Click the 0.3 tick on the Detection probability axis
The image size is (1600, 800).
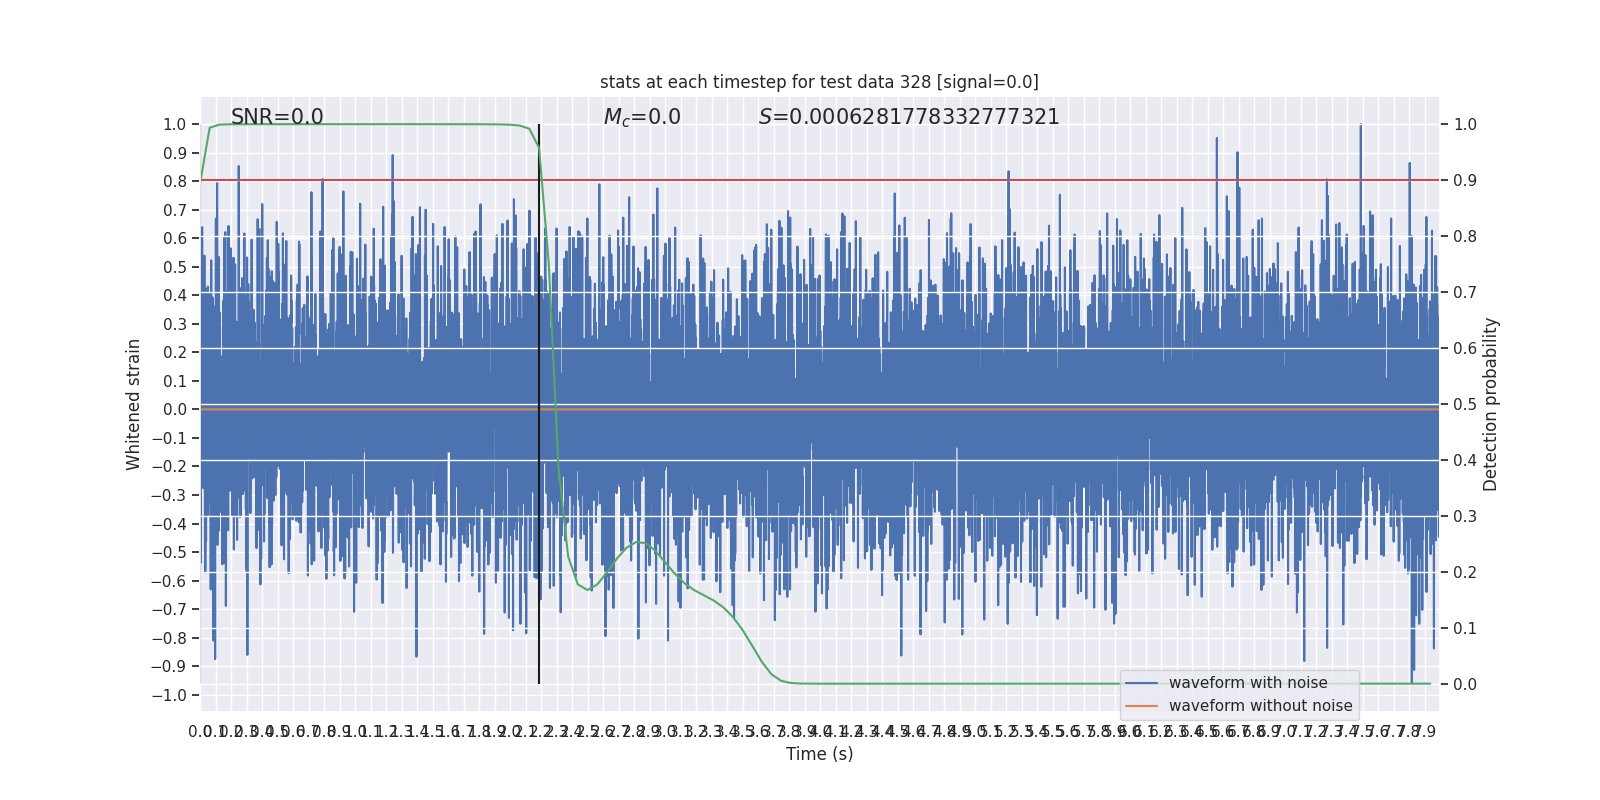pyautogui.click(x=1465, y=517)
